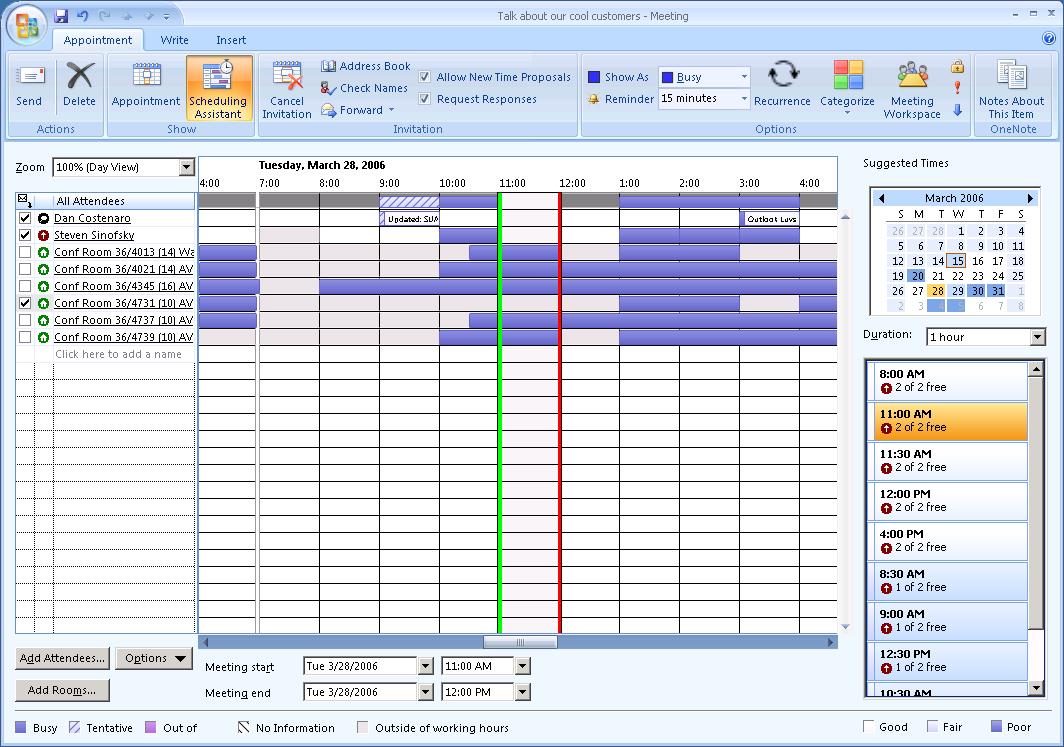Click the Send icon in the ribbon
Screen dimensions: 1064x747
pos(29,84)
